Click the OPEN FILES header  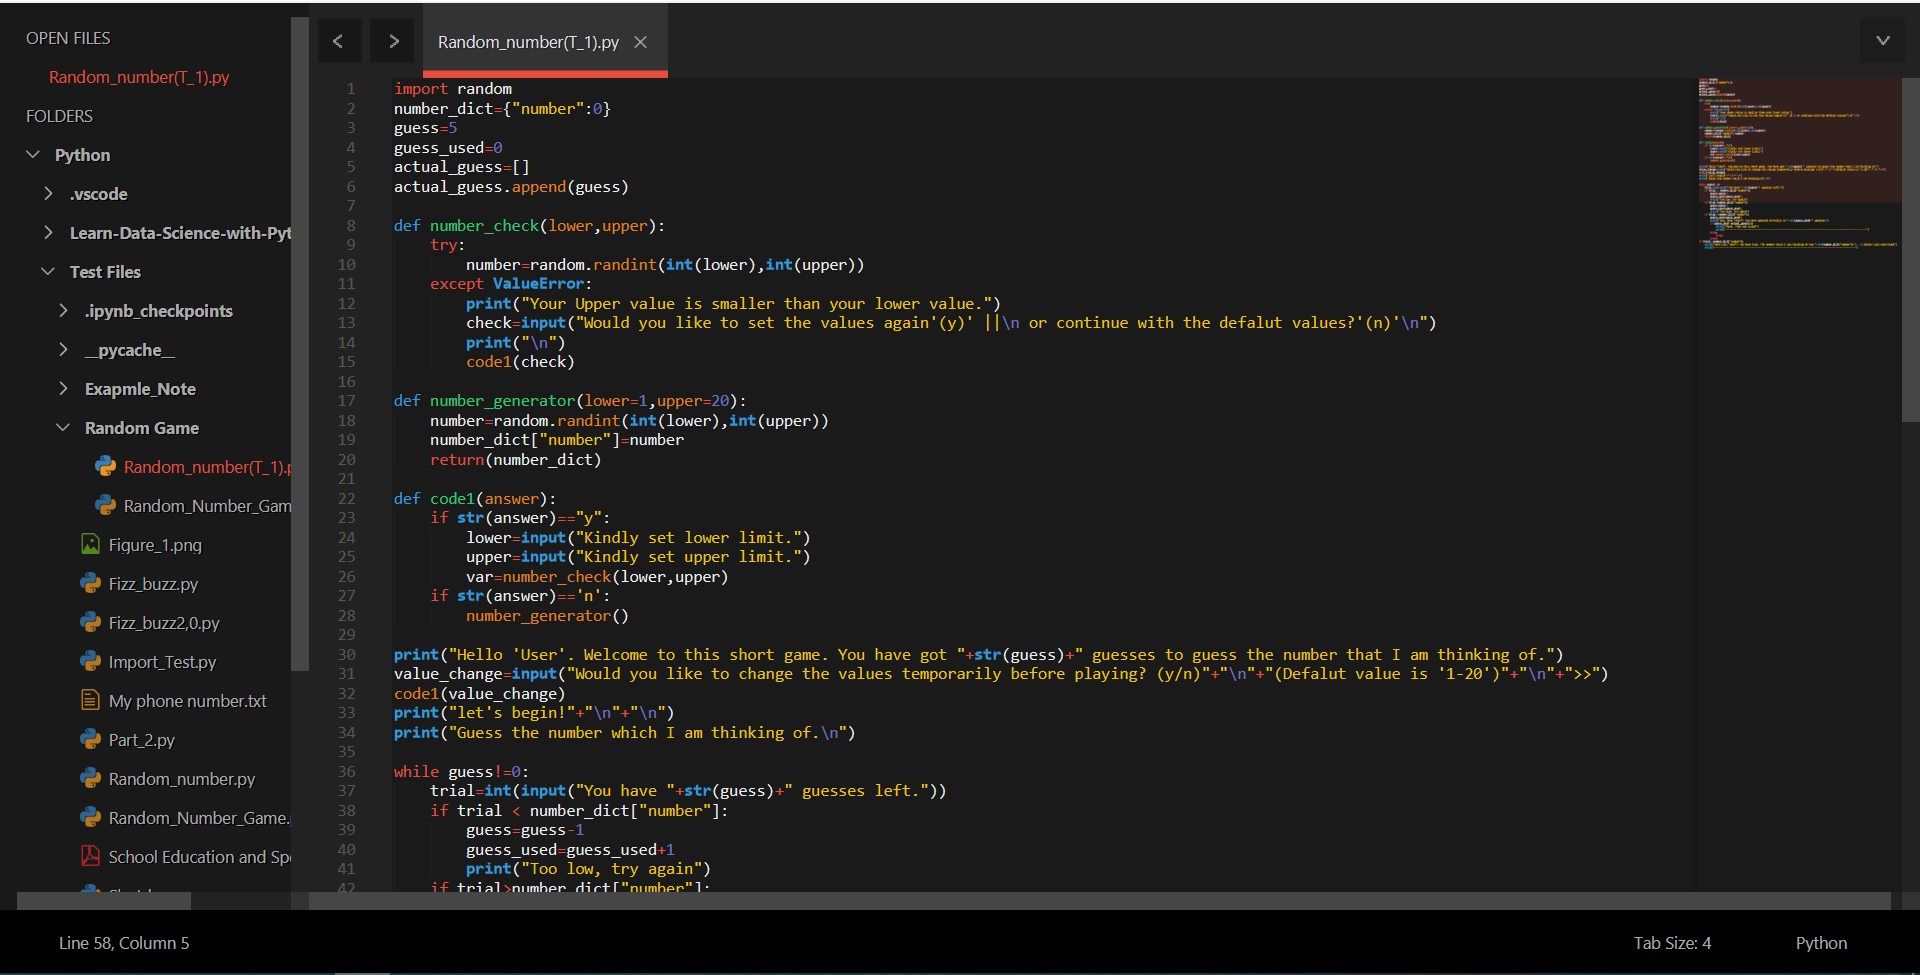[x=68, y=38]
